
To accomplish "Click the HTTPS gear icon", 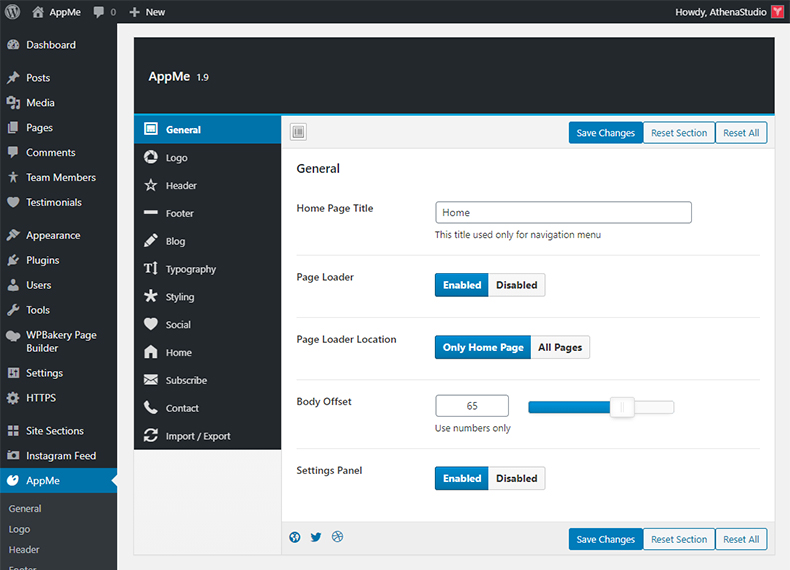I will pyautogui.click(x=13, y=398).
